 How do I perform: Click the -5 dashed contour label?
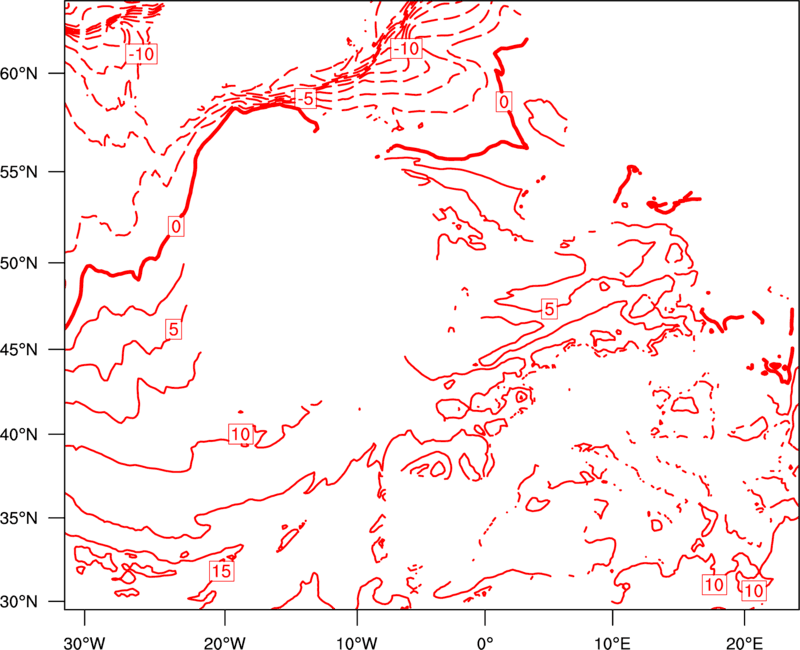coord(306,98)
